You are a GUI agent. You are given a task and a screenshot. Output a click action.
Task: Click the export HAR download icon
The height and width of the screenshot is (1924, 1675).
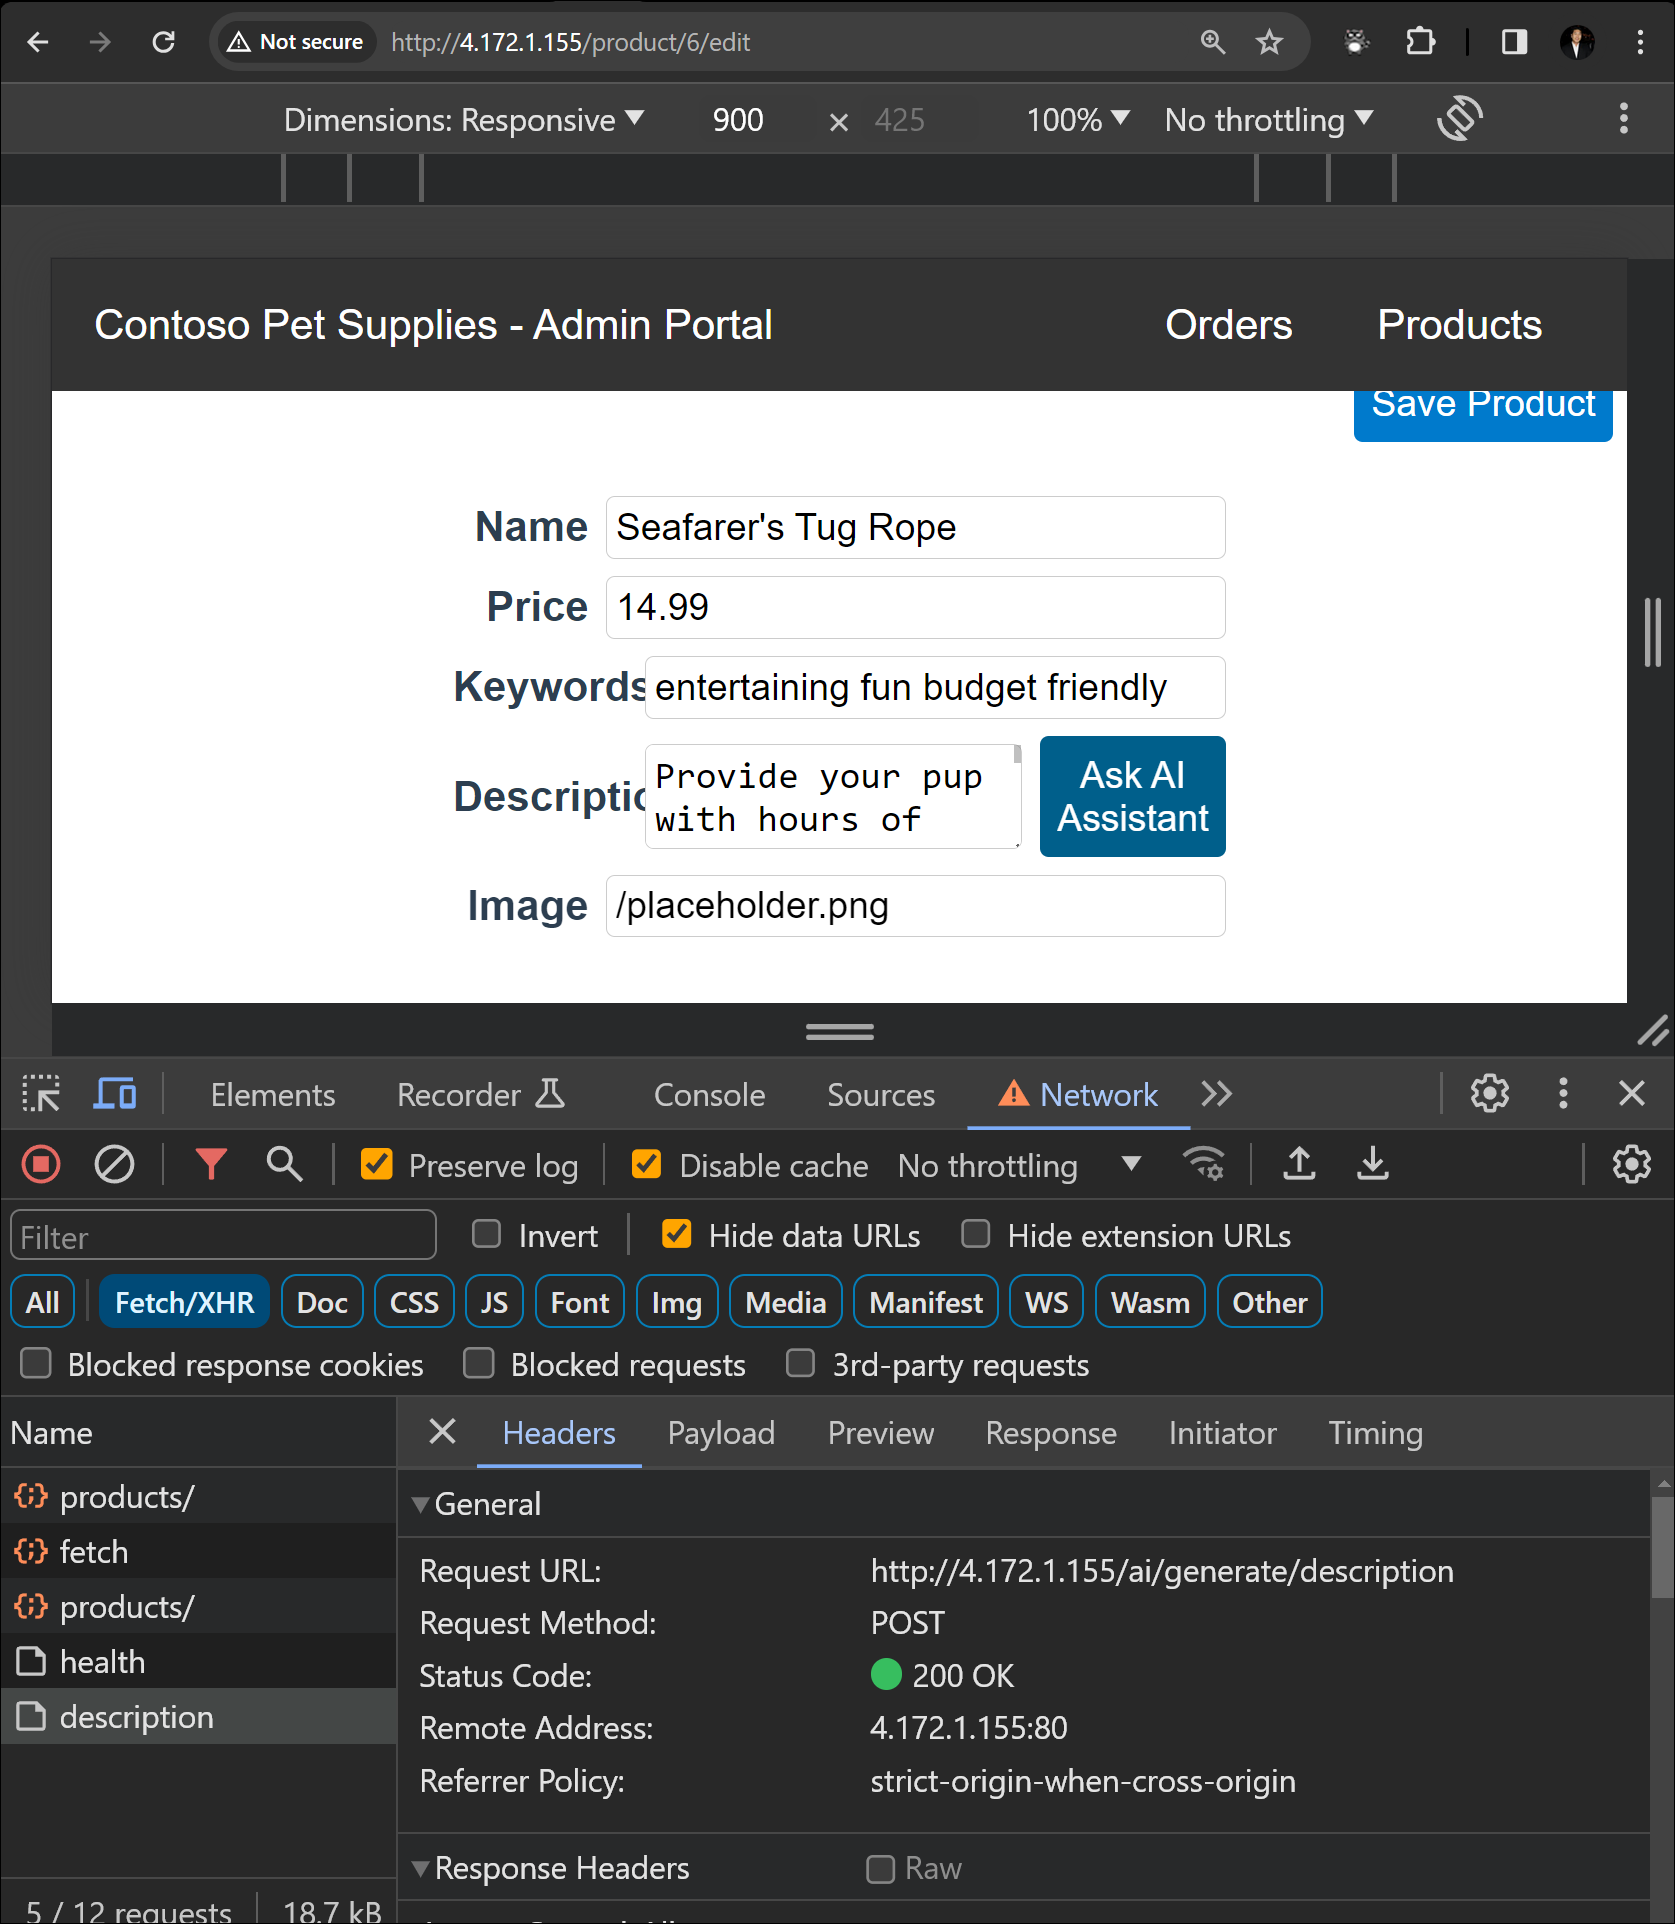[1372, 1165]
